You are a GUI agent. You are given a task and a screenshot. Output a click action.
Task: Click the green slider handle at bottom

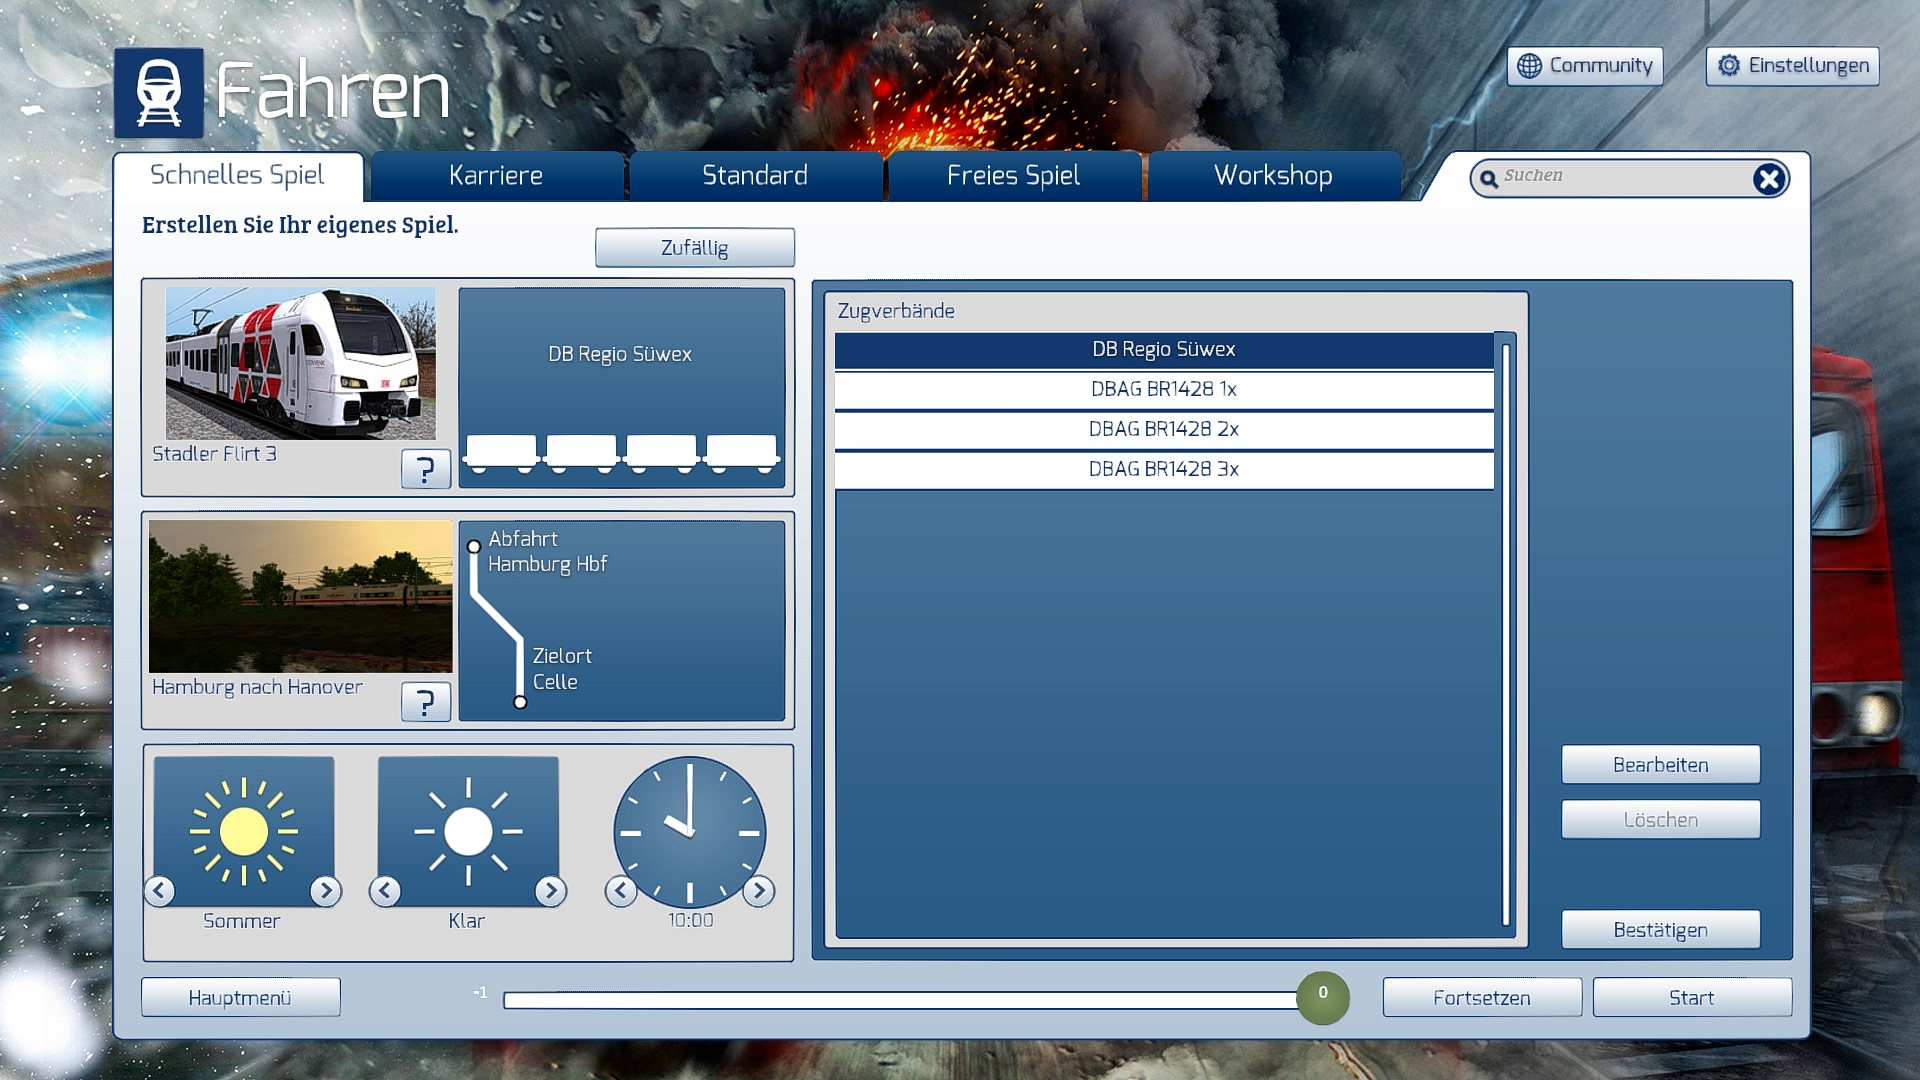click(x=1322, y=998)
